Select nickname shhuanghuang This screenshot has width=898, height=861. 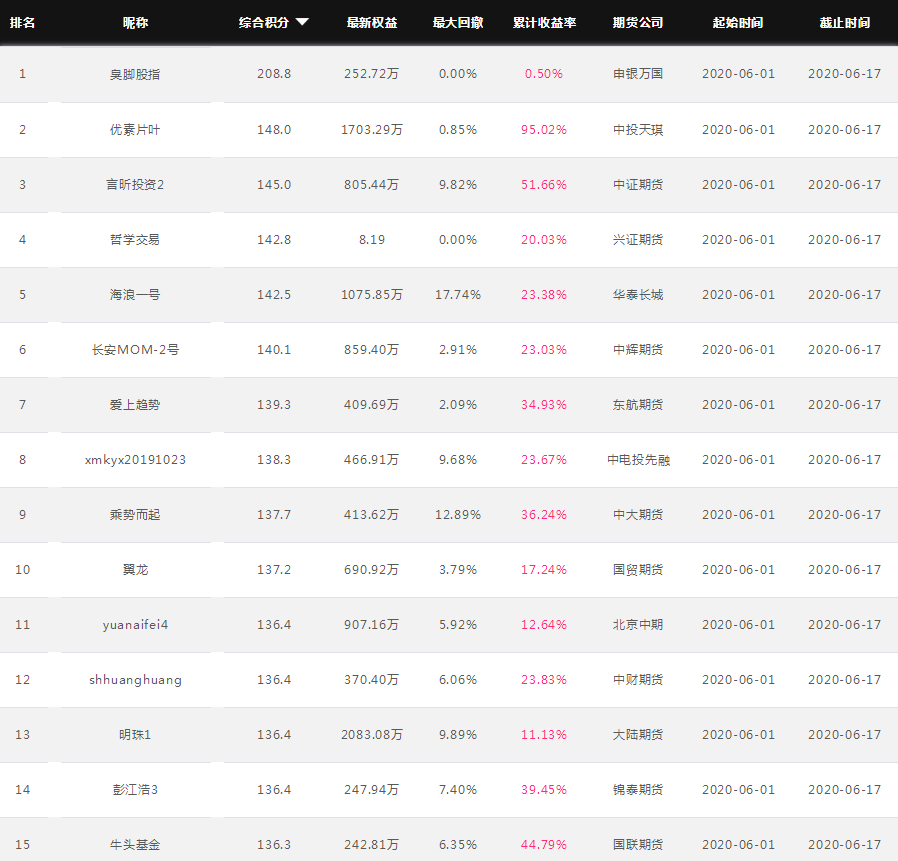[135, 680]
